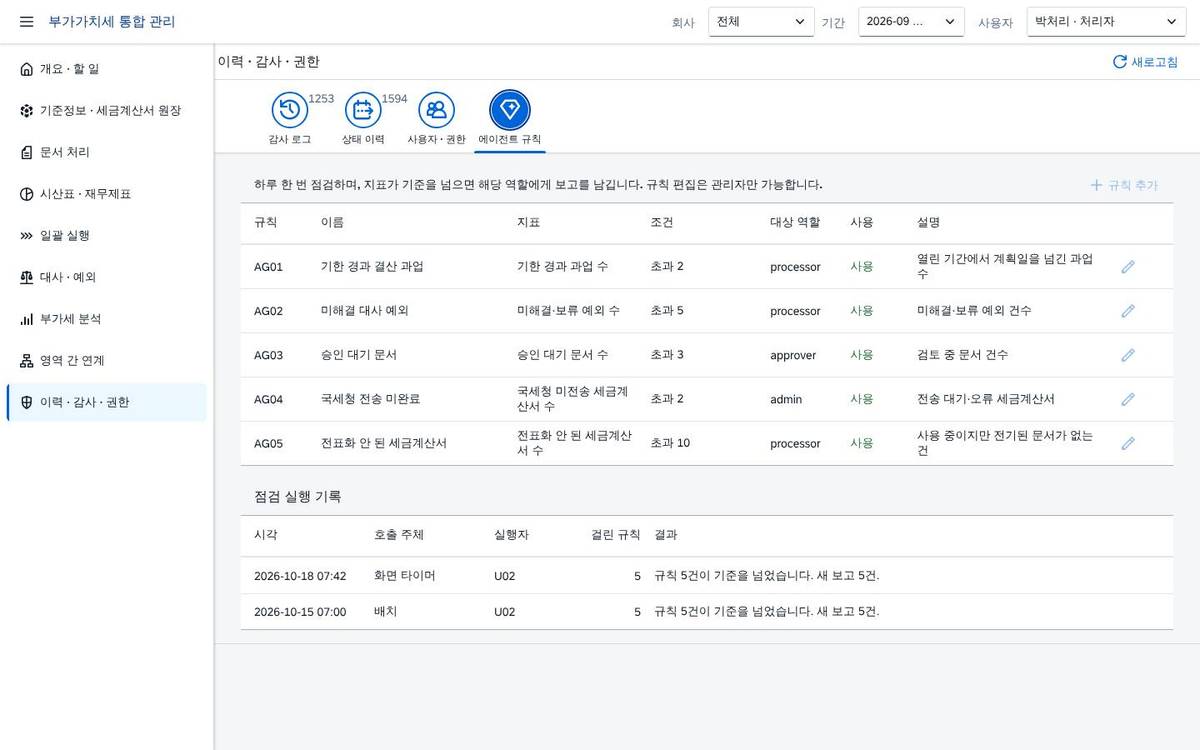Edit rule AG01 with its pencil icon

pyautogui.click(x=1128, y=267)
